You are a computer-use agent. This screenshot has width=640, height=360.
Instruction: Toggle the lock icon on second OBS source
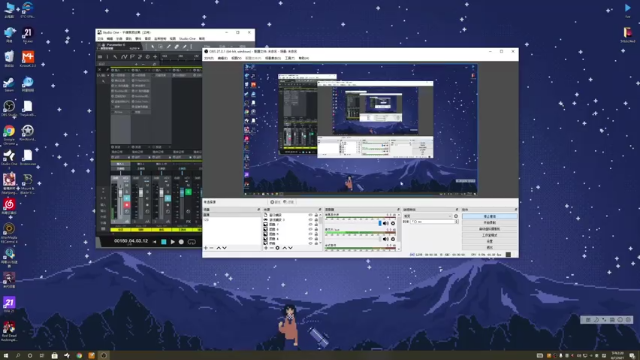coord(316,220)
